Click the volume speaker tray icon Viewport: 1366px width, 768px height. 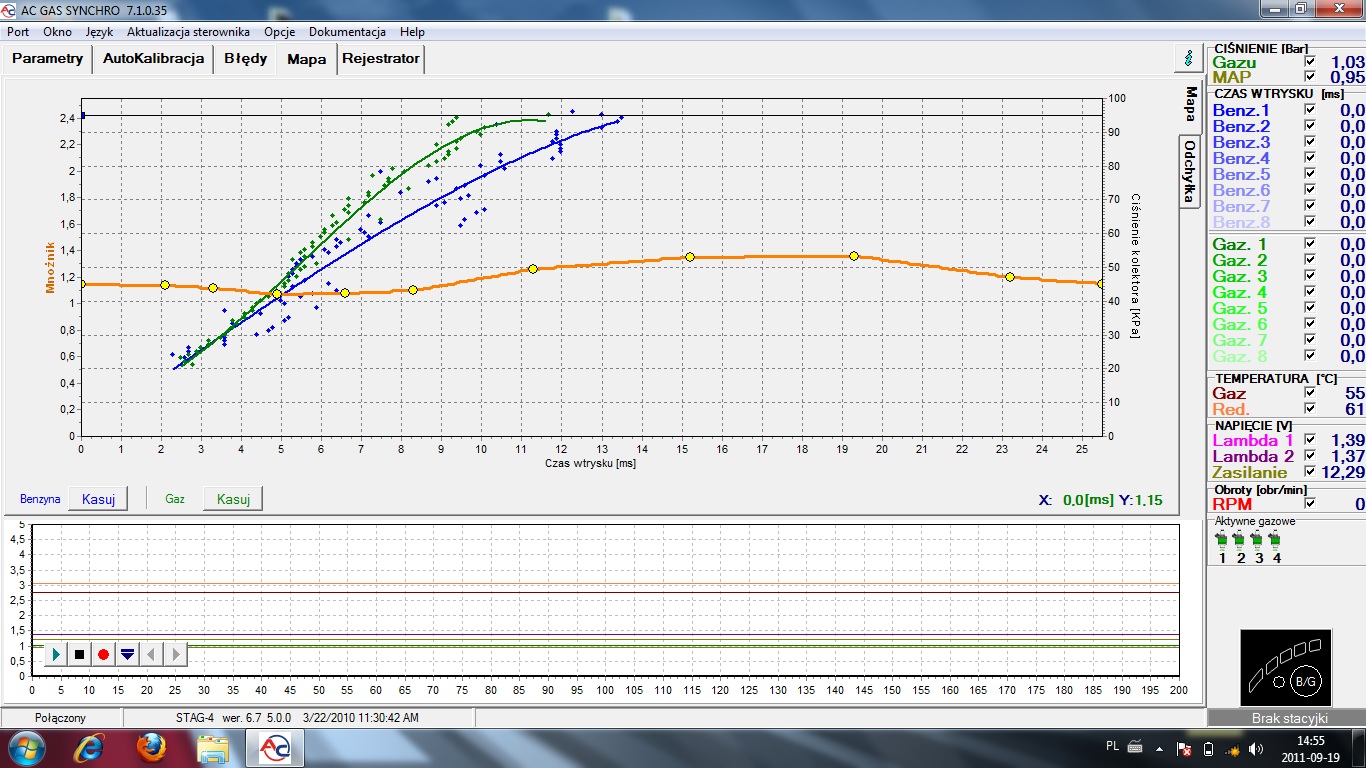point(1256,748)
